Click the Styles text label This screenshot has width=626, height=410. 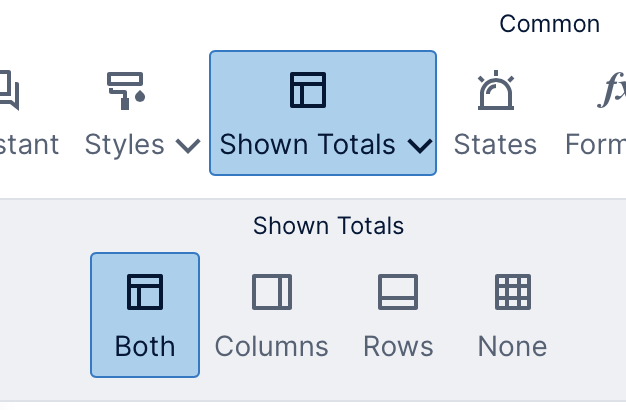(125, 145)
